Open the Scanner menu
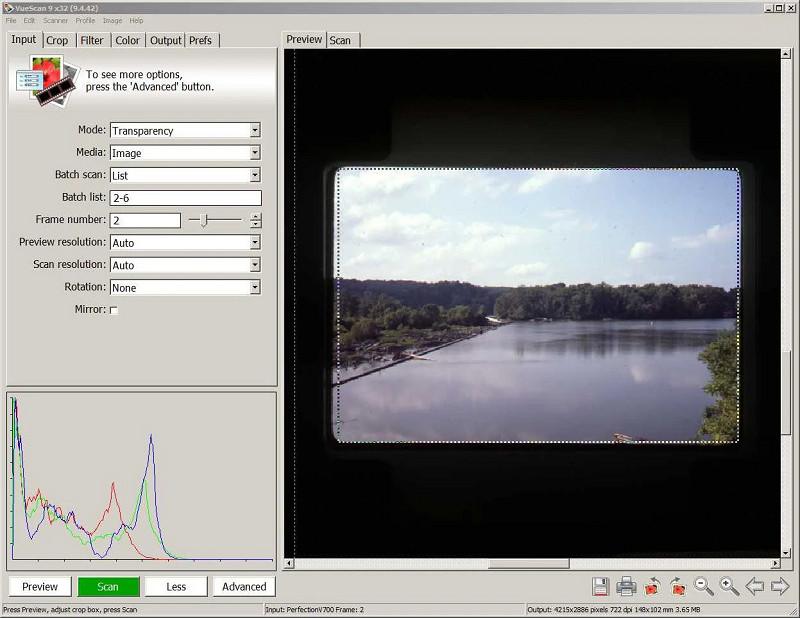The image size is (800, 618). pos(55,20)
